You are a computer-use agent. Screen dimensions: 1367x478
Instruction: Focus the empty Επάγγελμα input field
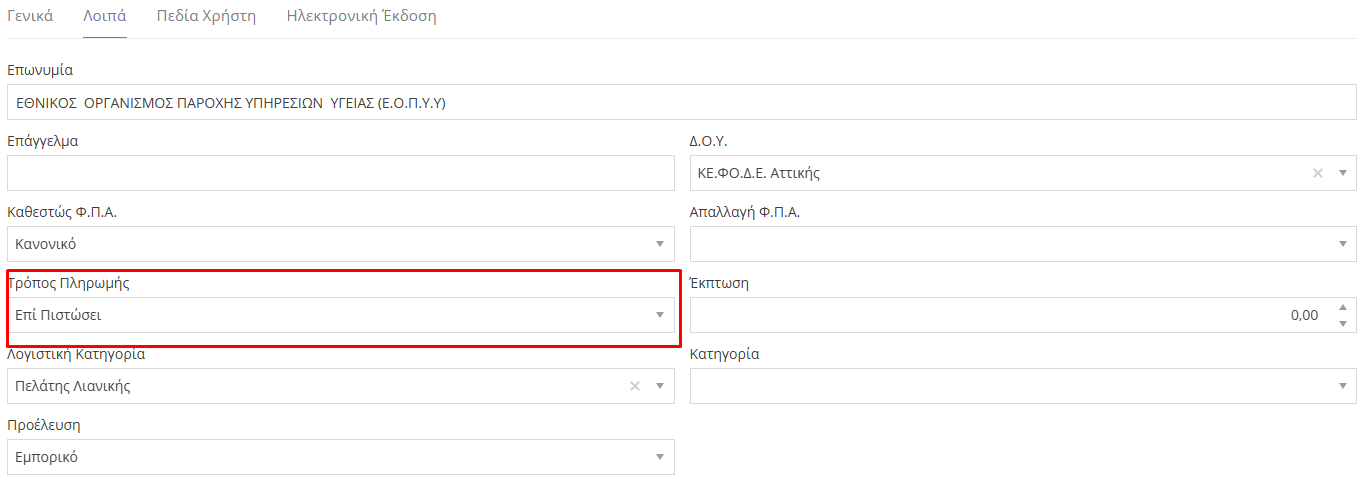[340, 173]
